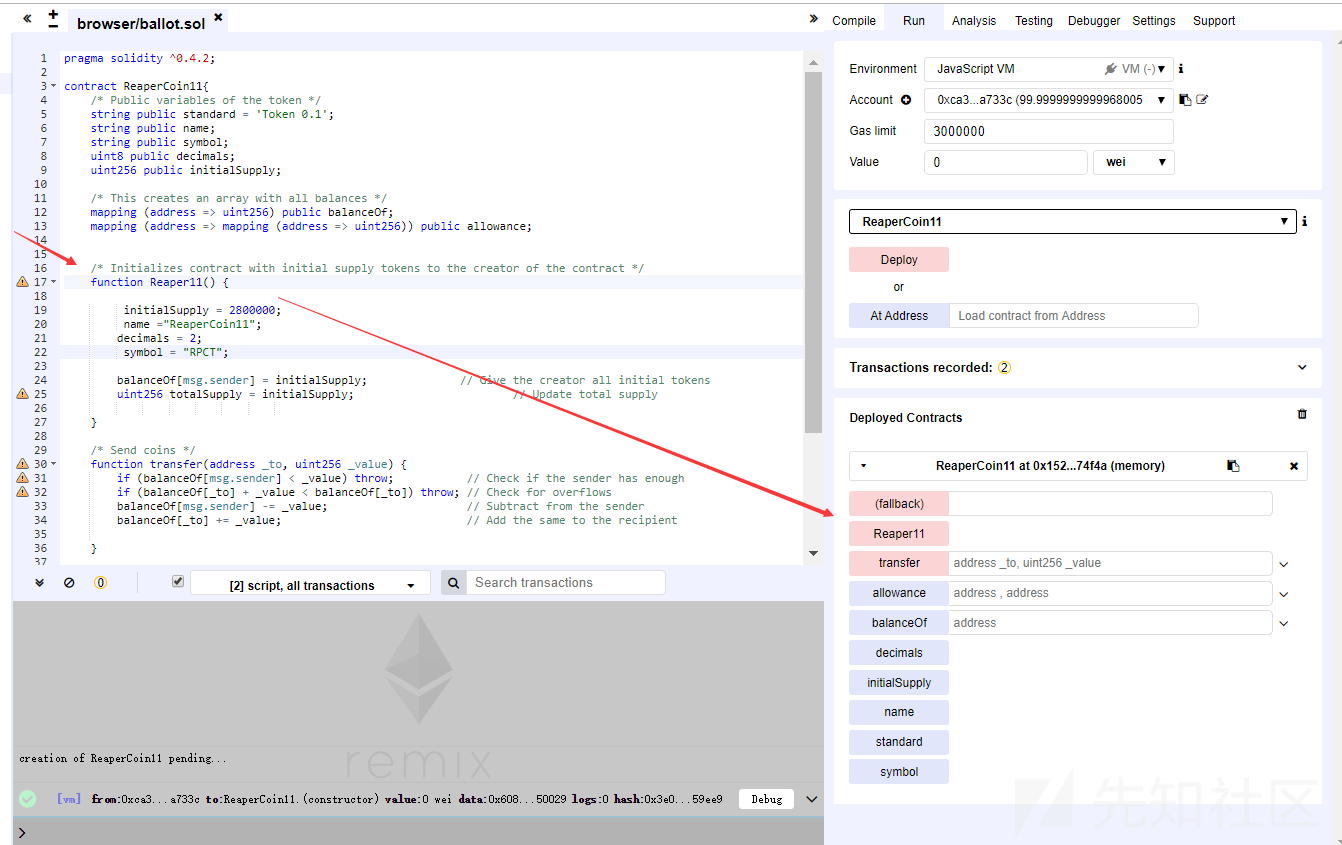Open the script, all transactions filter dropdown
This screenshot has height=845, width=1342.
(x=310, y=585)
